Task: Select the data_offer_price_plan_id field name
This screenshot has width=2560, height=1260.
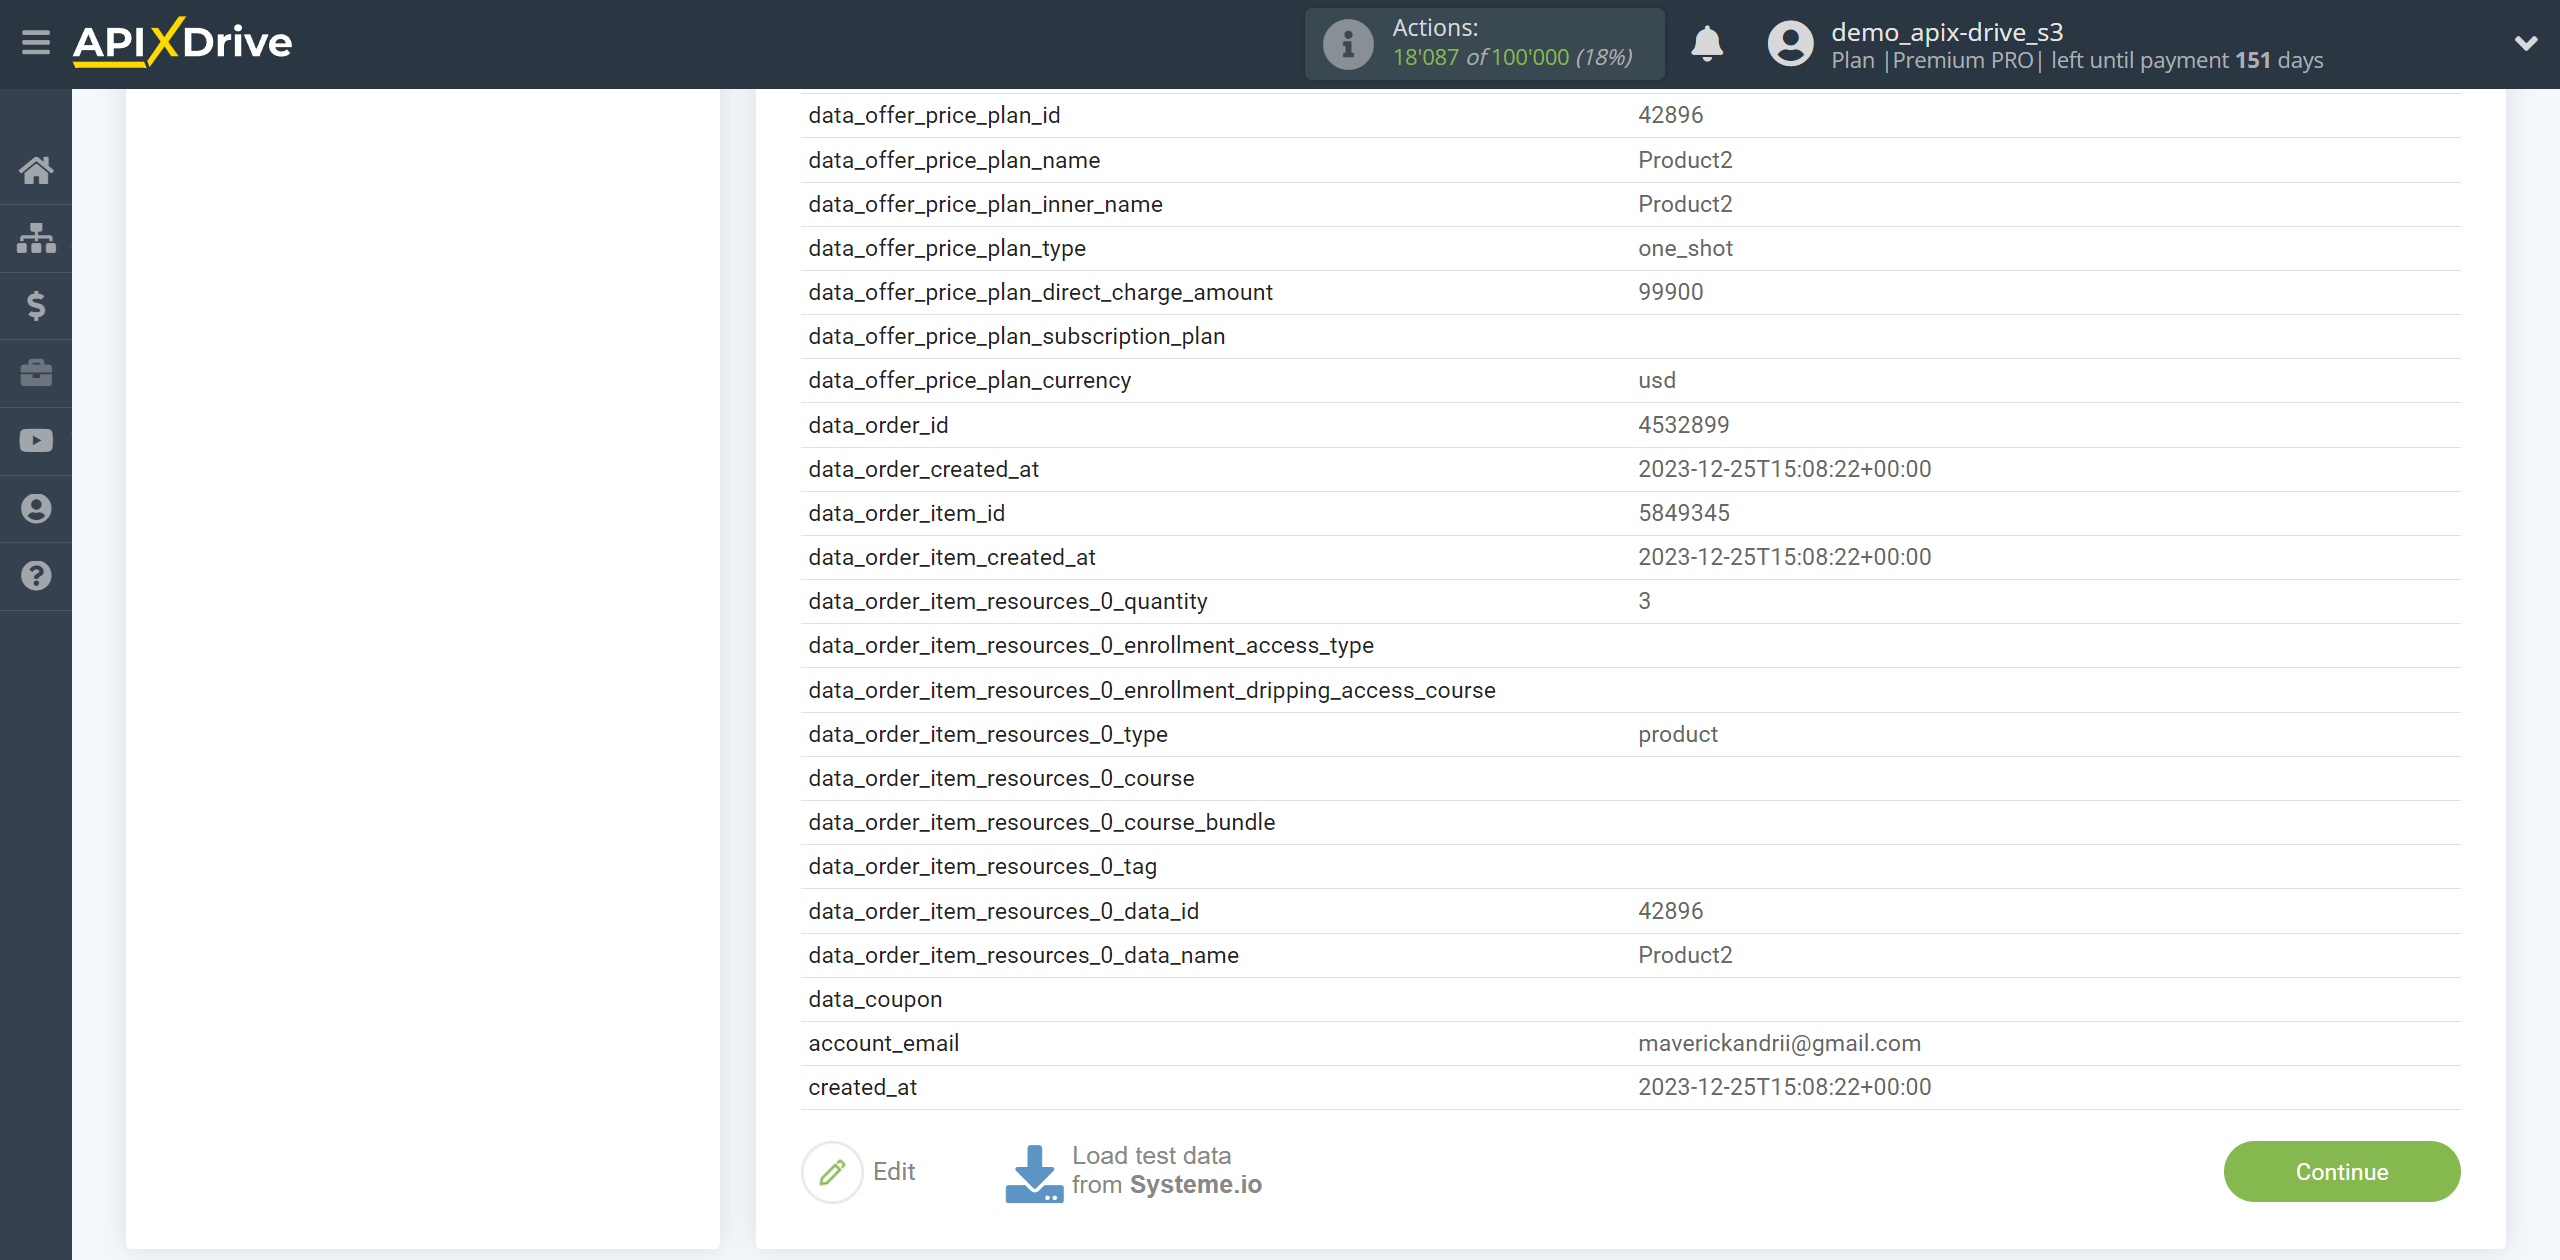Action: tap(934, 115)
